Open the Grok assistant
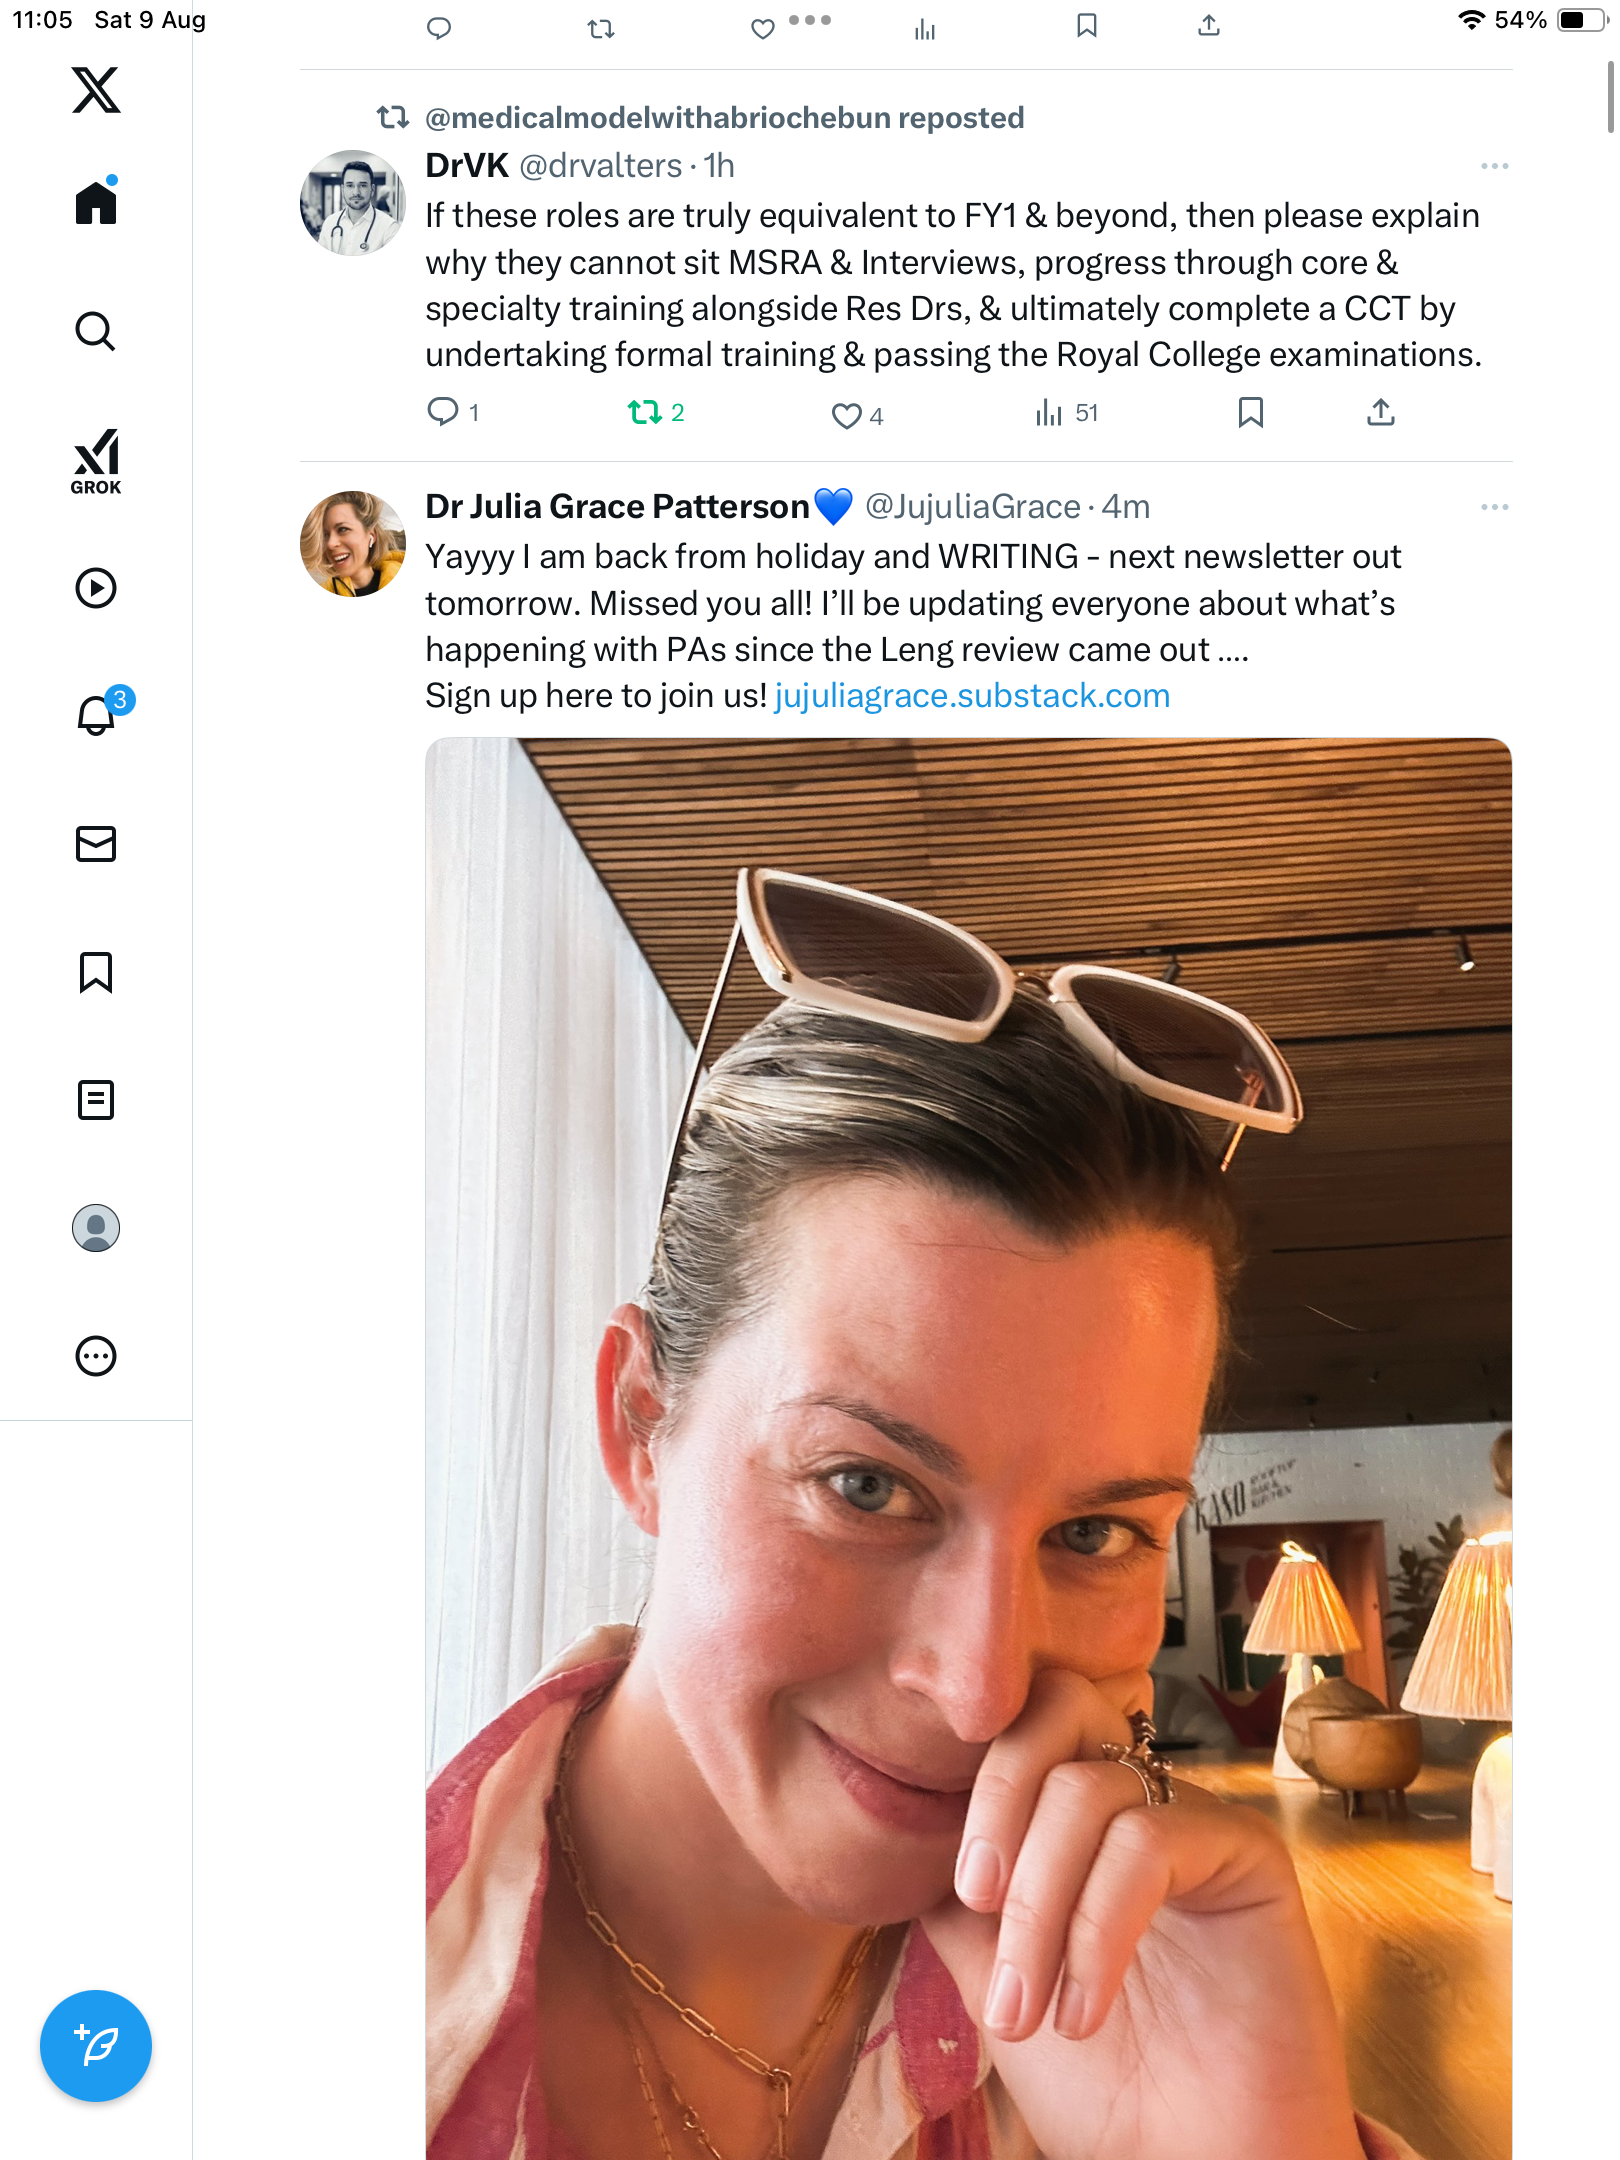This screenshot has height=2160, width=1620. tap(96, 461)
